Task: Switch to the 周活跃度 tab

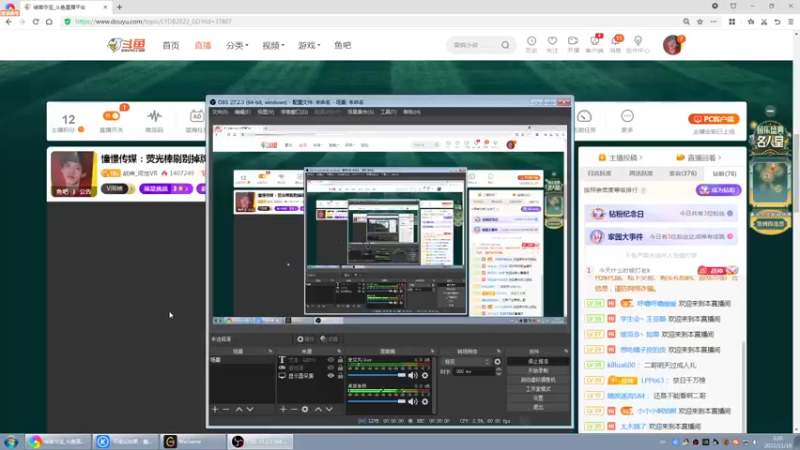Action: 641,173
